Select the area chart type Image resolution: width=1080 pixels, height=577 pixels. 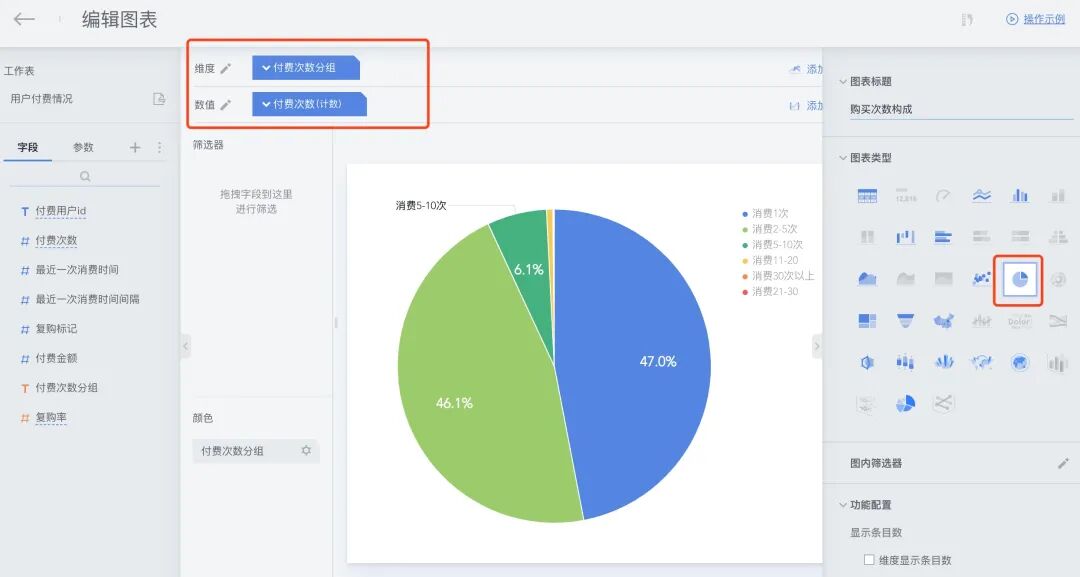coord(867,278)
